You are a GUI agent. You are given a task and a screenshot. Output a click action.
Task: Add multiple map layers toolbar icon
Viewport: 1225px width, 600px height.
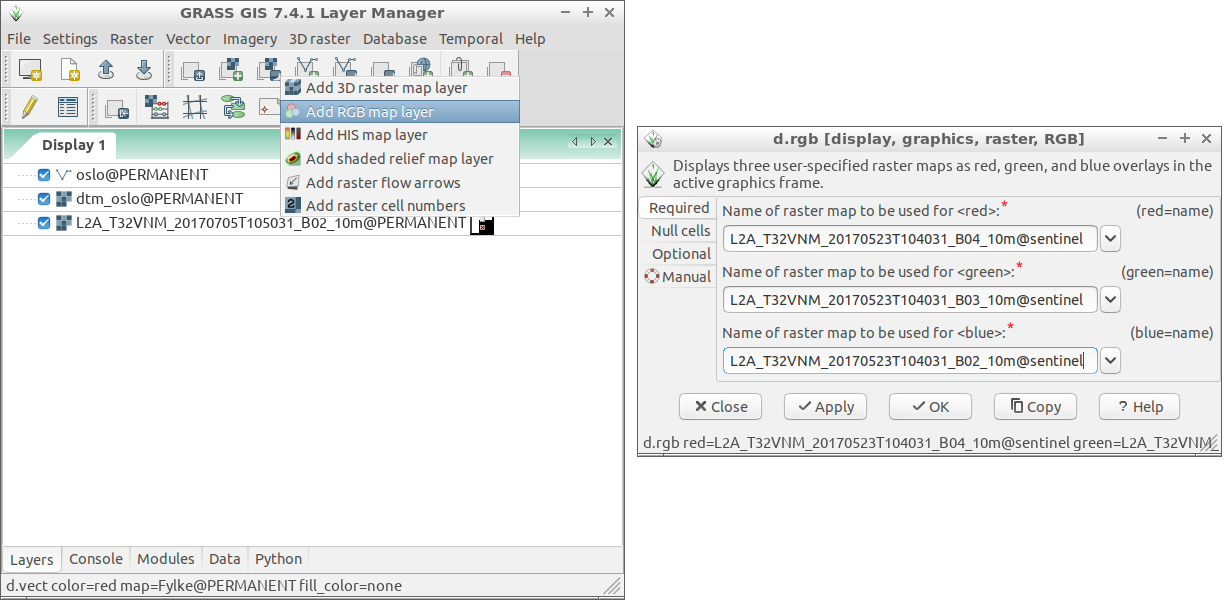pyautogui.click(x=193, y=70)
